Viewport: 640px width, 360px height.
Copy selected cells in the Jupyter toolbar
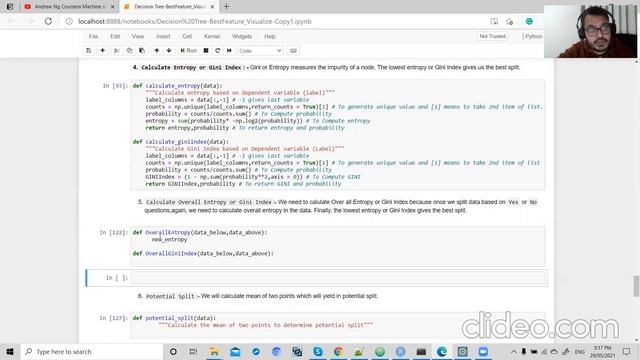tap(129, 51)
